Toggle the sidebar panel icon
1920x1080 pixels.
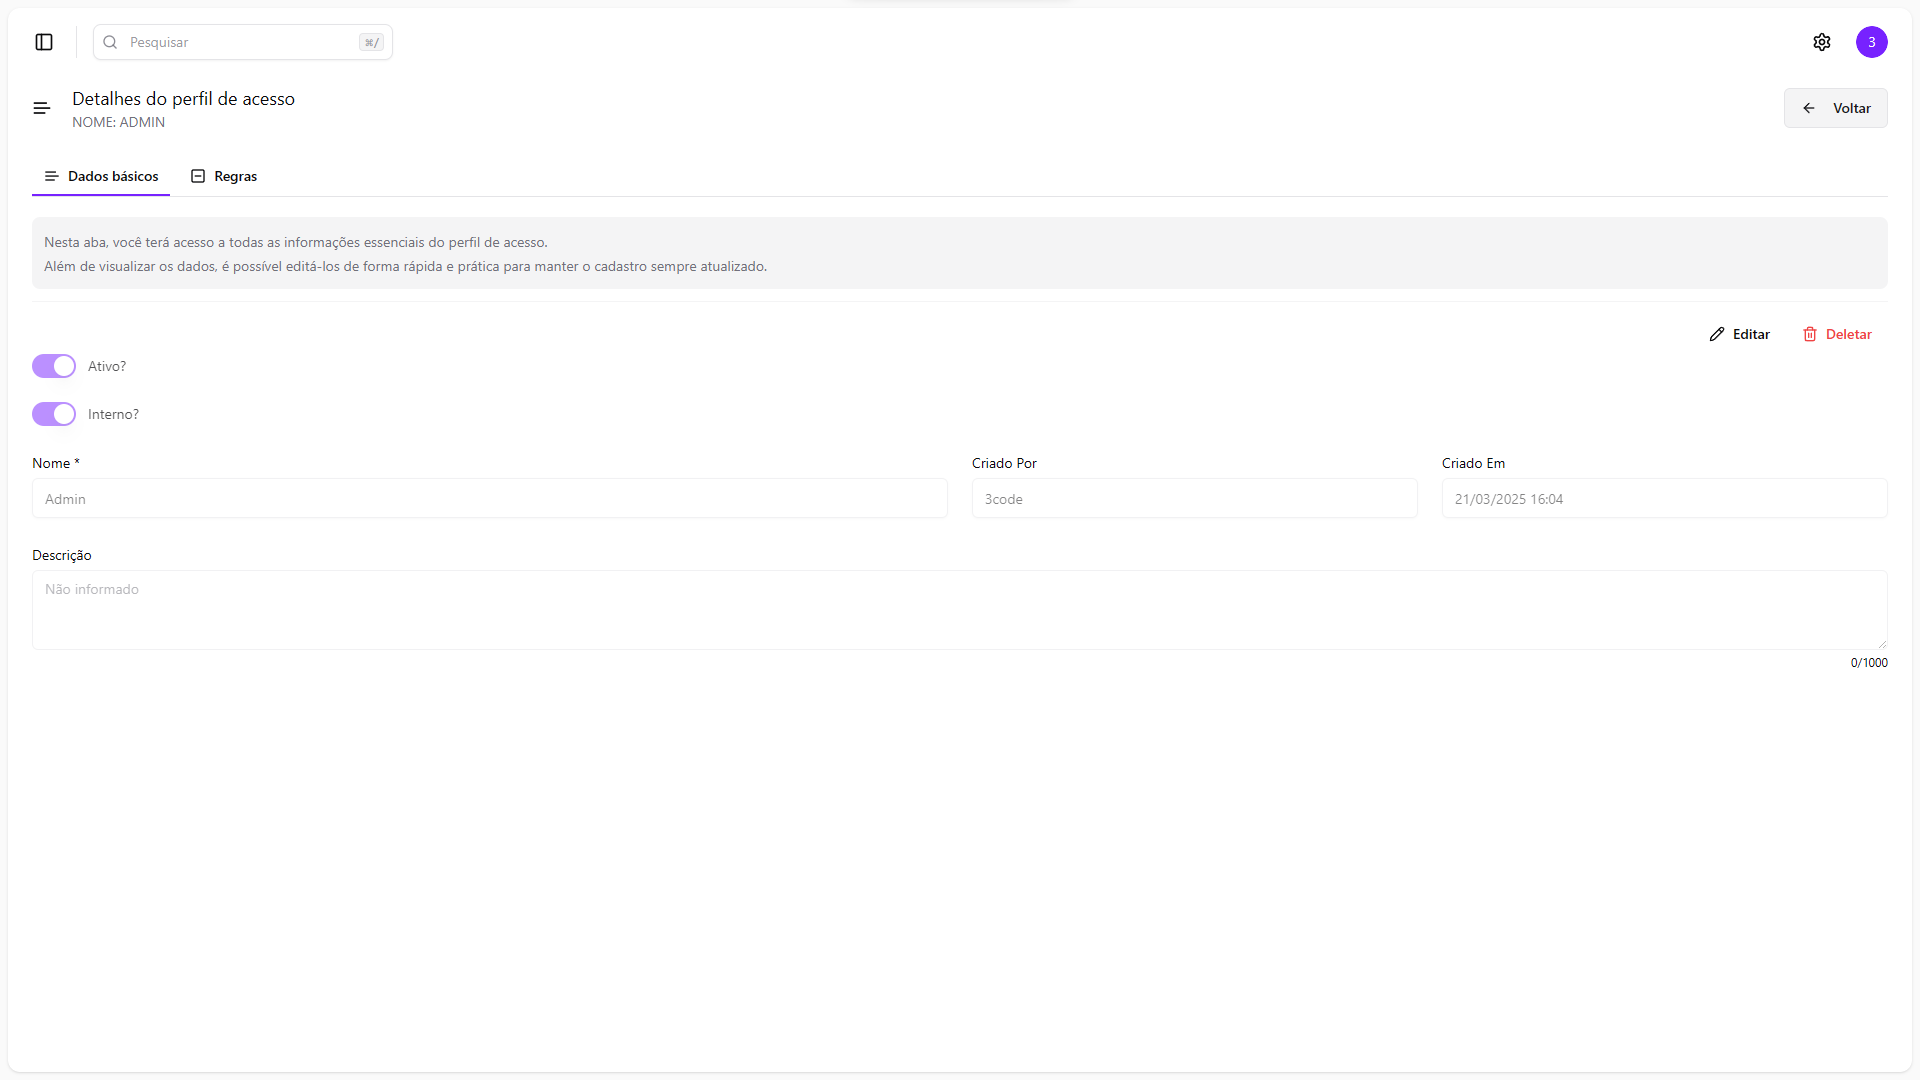[44, 42]
